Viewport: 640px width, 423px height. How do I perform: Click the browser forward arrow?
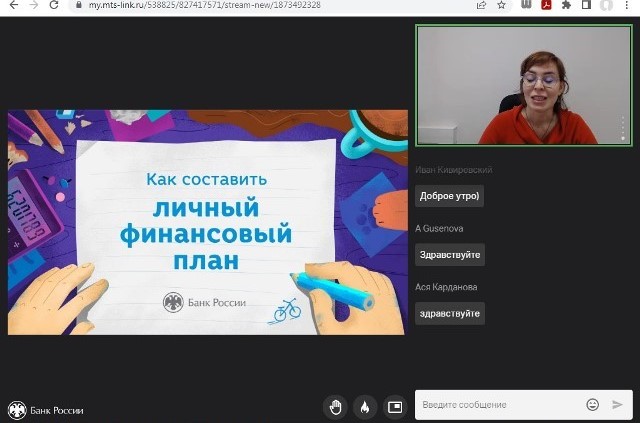pyautogui.click(x=34, y=5)
